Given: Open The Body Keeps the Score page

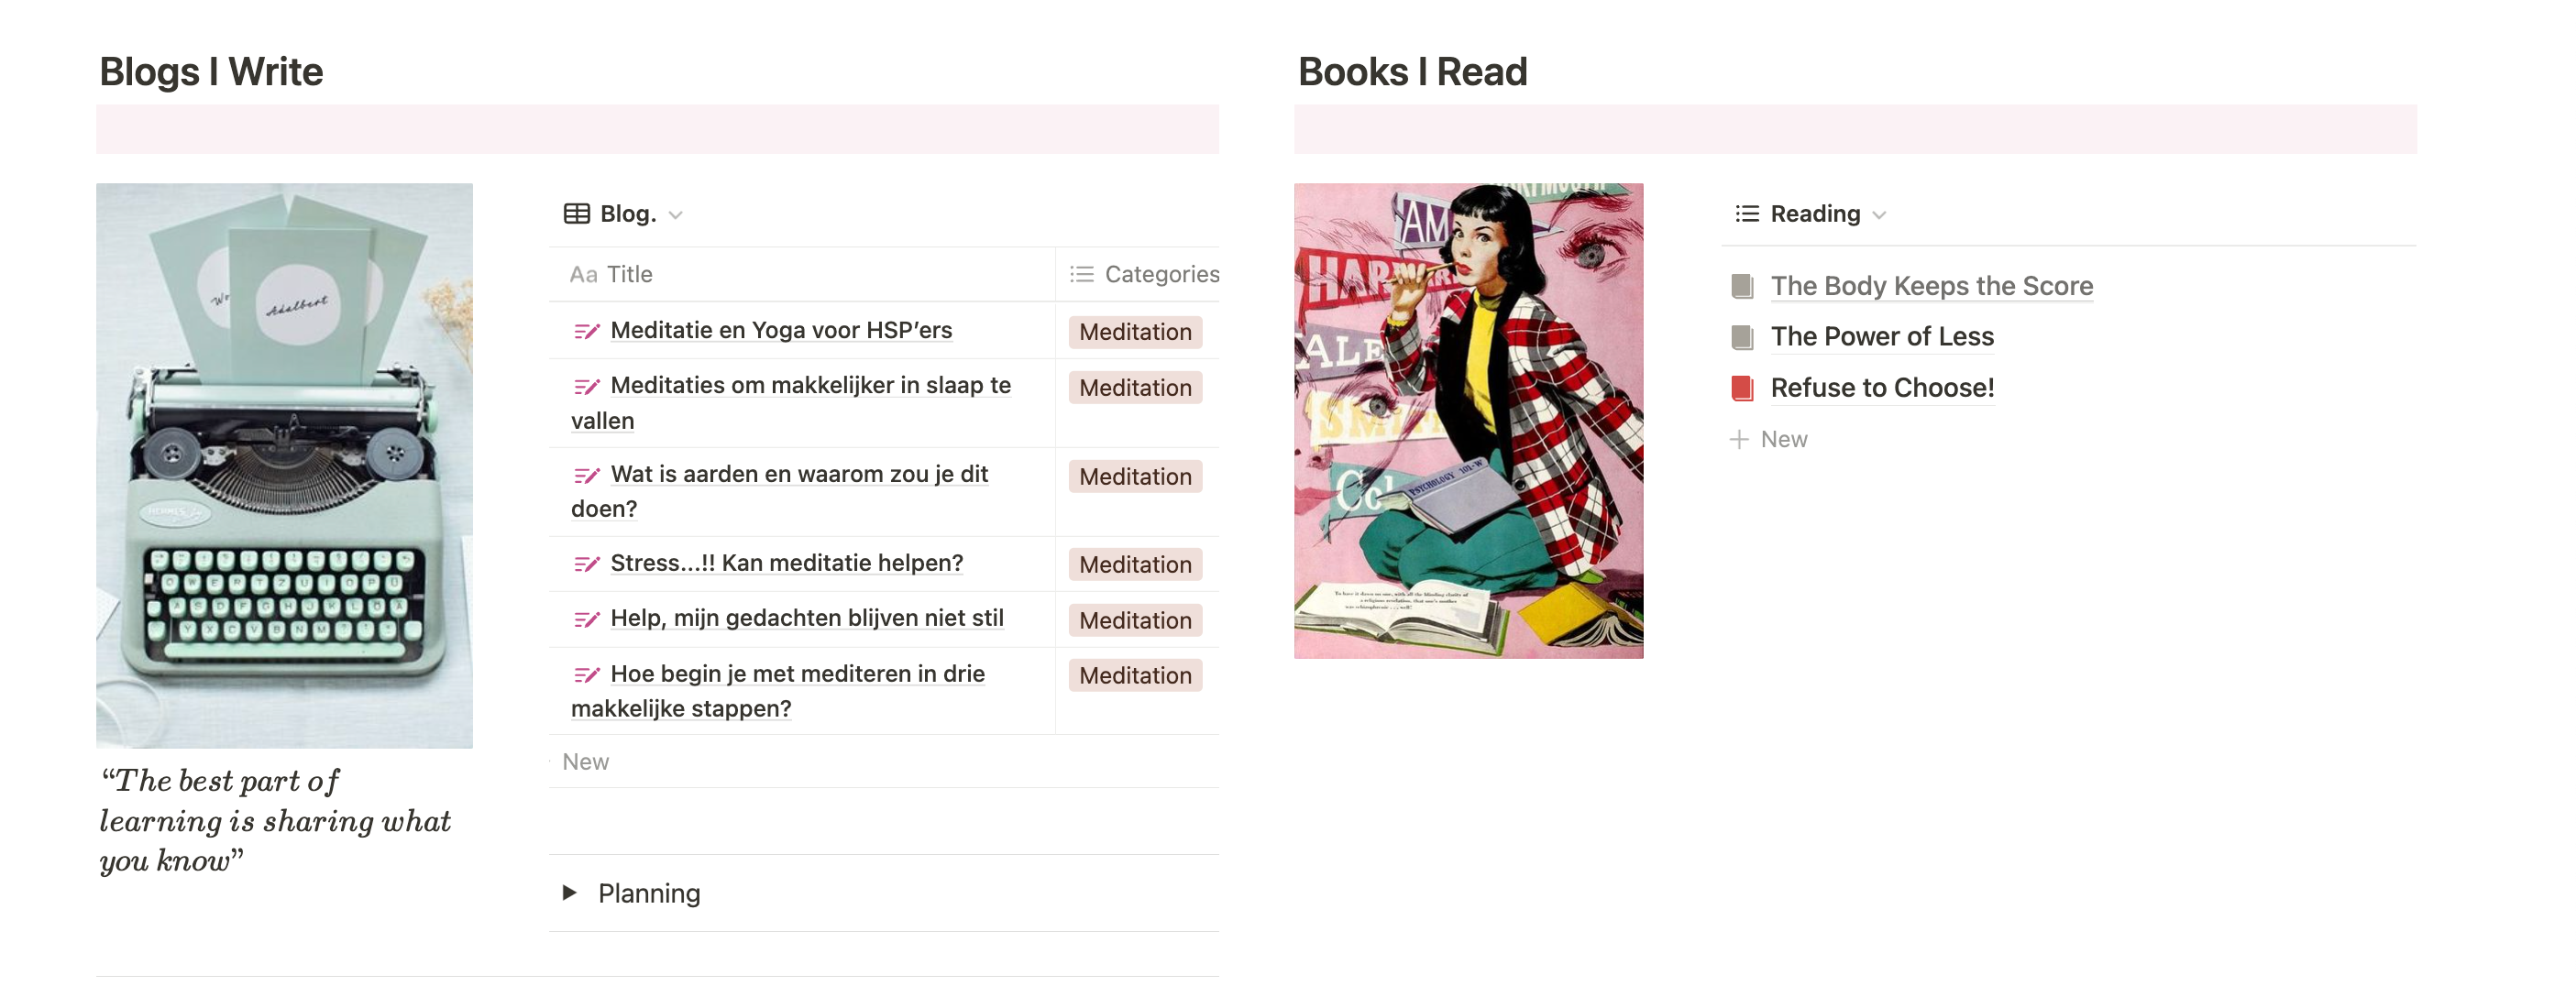Looking at the screenshot, I should click(1931, 286).
